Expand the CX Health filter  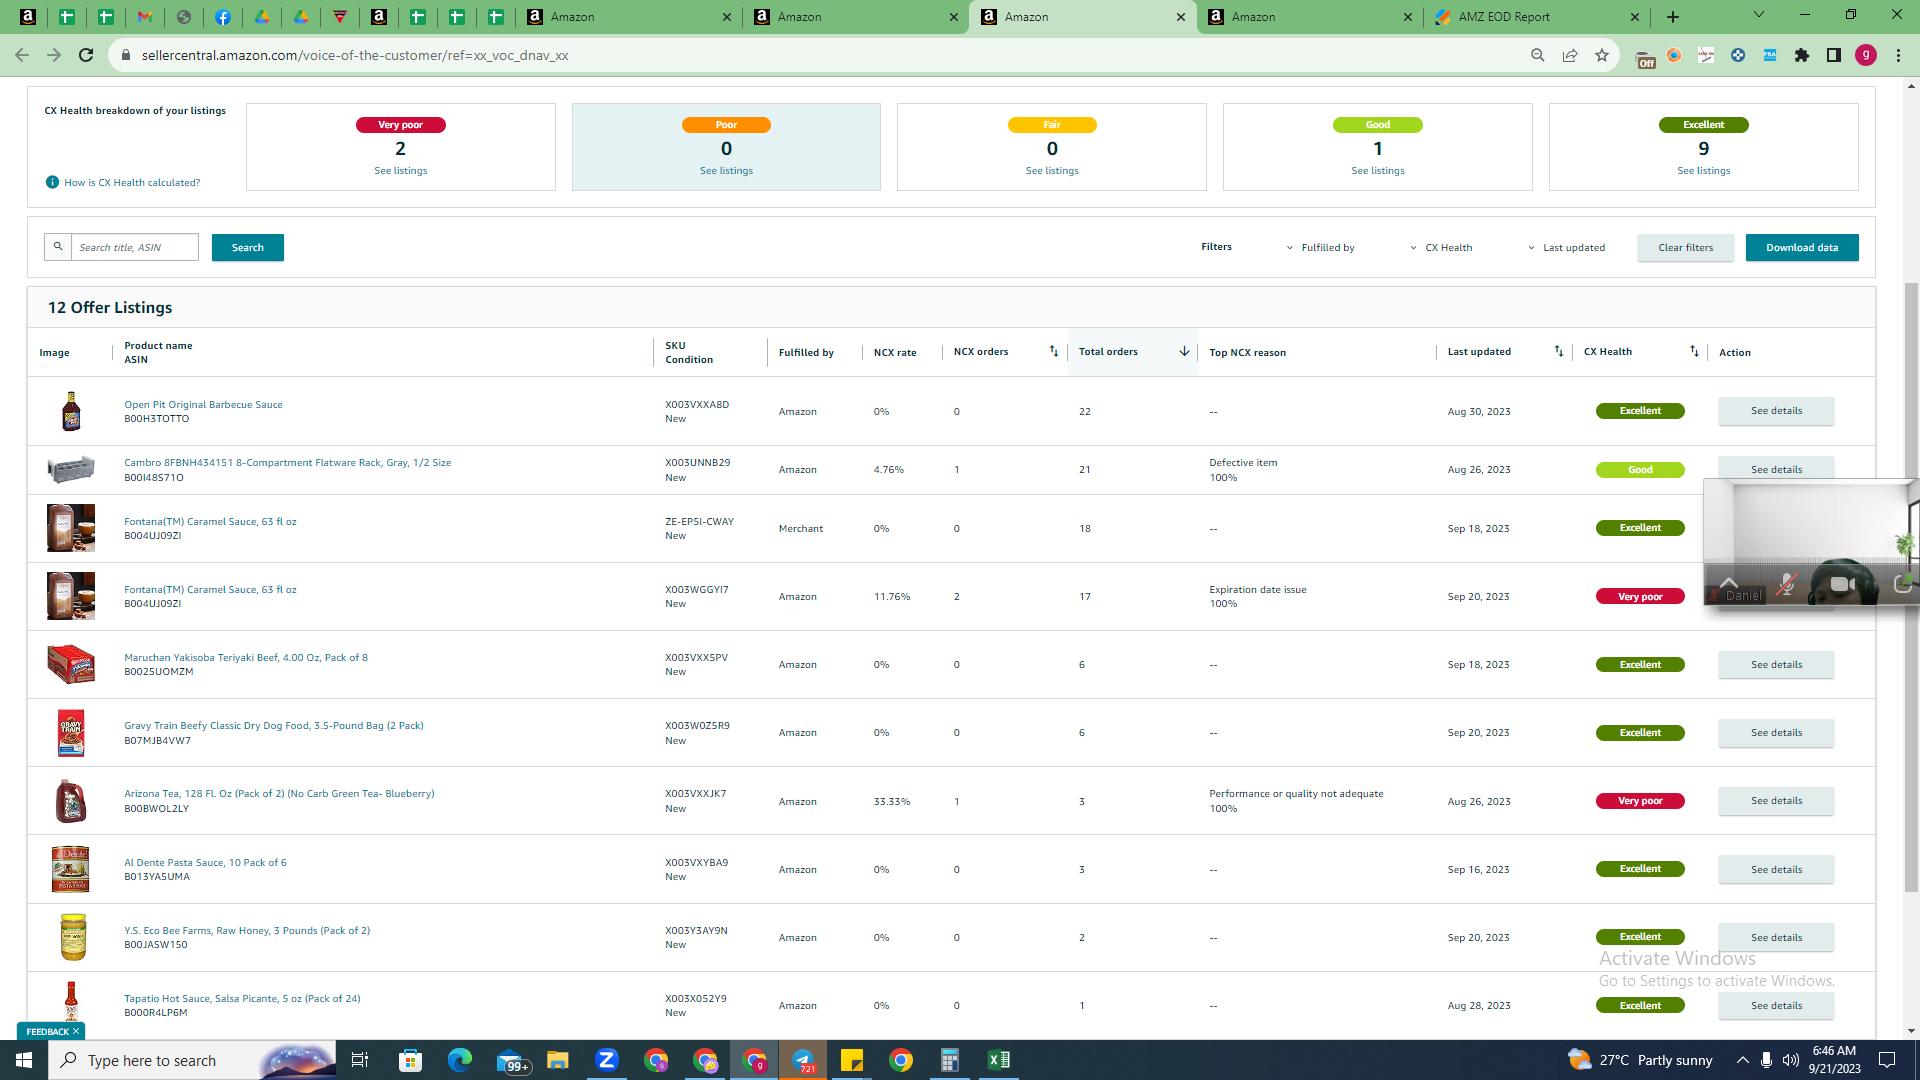point(1441,248)
